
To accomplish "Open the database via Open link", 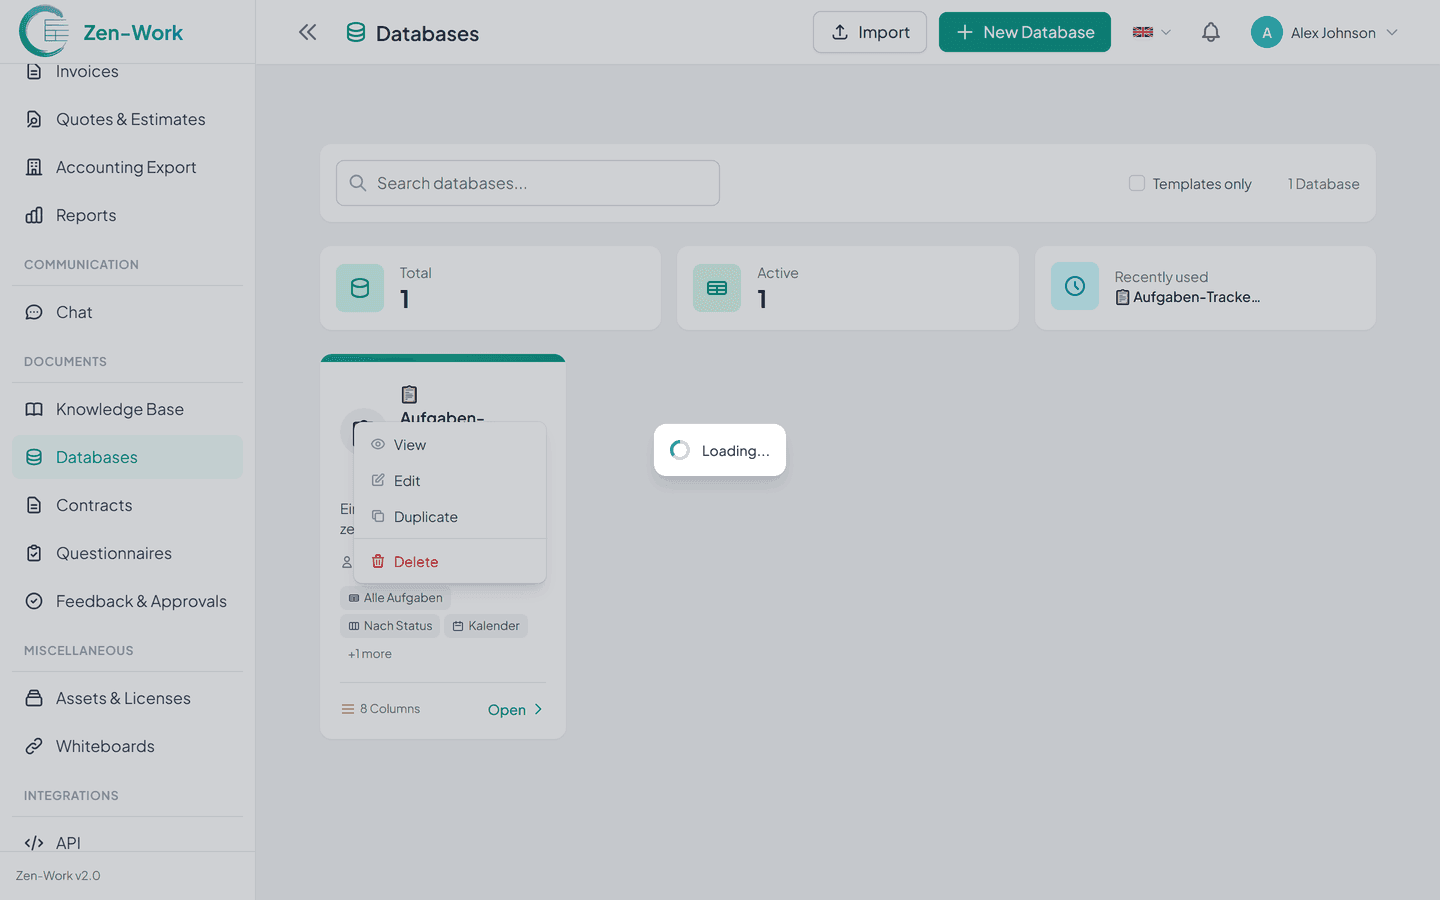I will point(514,710).
